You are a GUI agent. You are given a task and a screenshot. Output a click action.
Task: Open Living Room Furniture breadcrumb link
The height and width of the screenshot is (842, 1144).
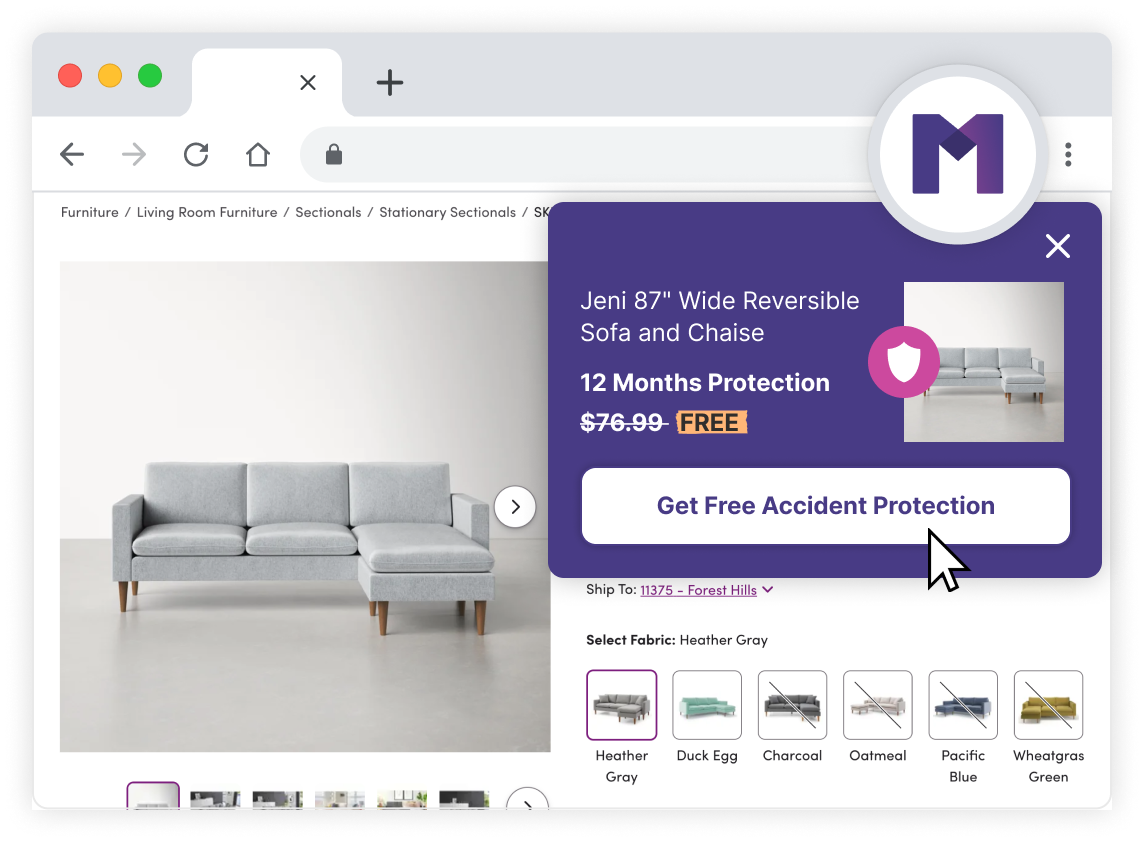click(207, 212)
